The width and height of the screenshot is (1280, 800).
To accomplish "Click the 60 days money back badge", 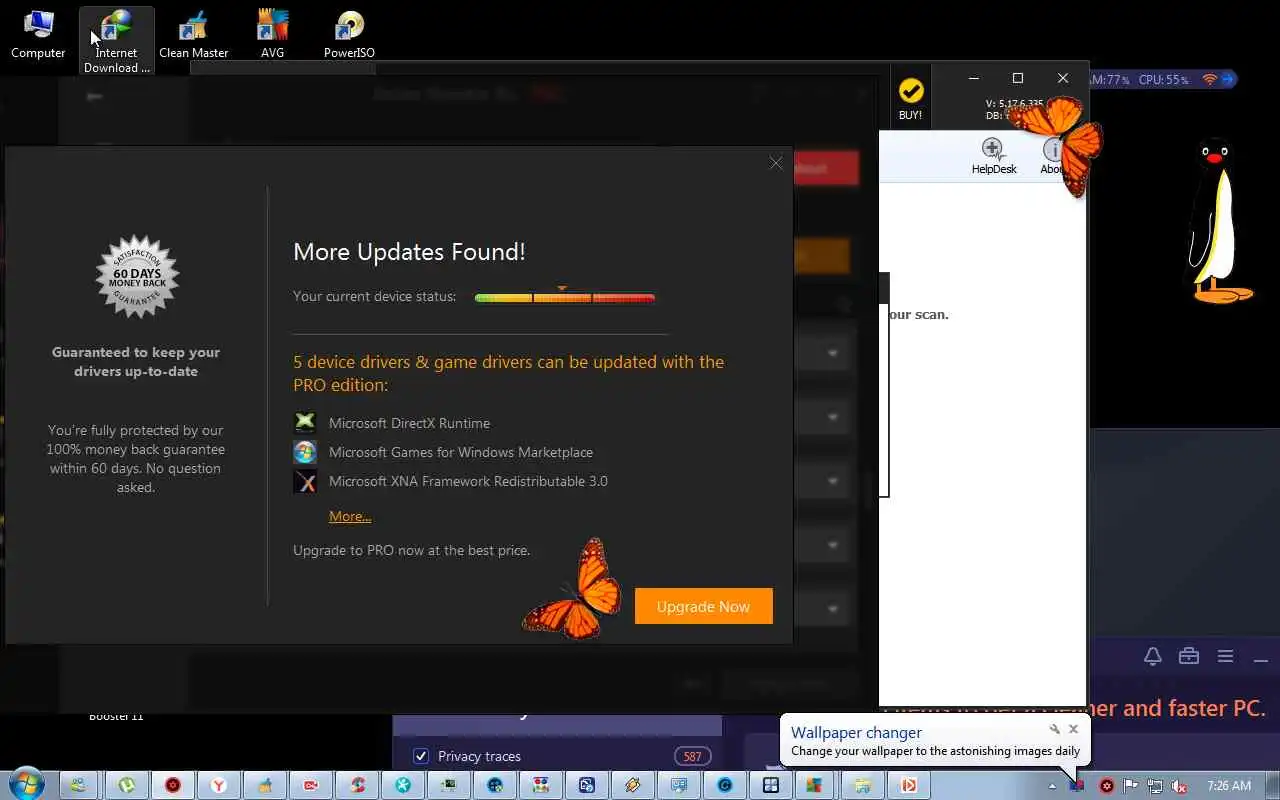I will click(x=137, y=277).
